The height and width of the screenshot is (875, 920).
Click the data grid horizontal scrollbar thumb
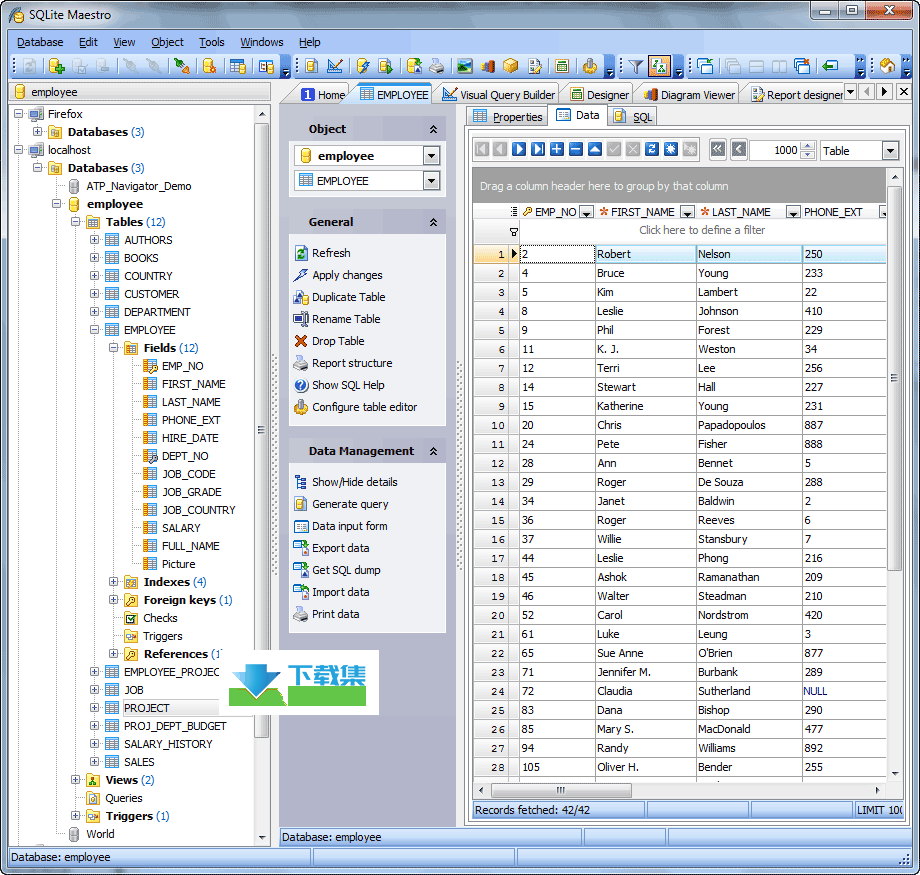click(x=561, y=790)
